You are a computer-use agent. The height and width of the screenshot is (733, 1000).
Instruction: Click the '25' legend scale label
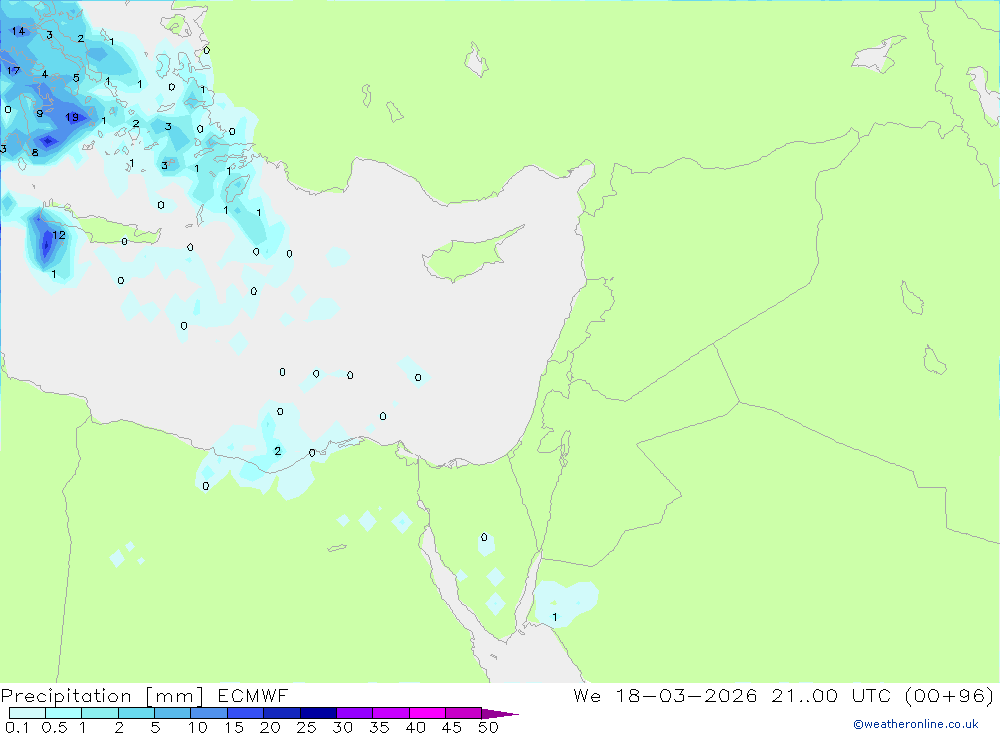click(306, 727)
